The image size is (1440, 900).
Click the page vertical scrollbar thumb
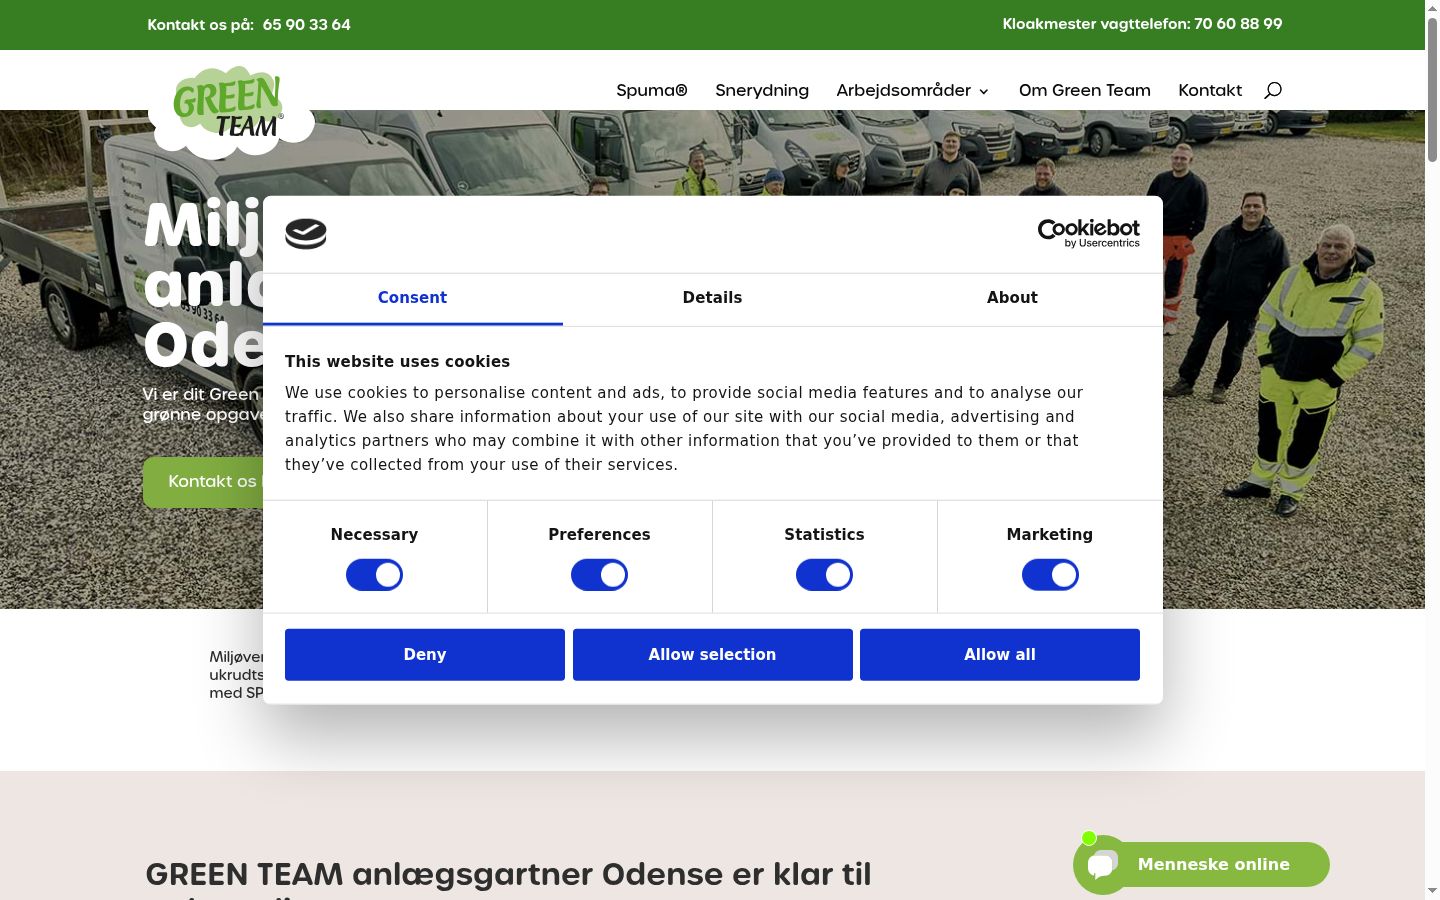(x=1432, y=90)
